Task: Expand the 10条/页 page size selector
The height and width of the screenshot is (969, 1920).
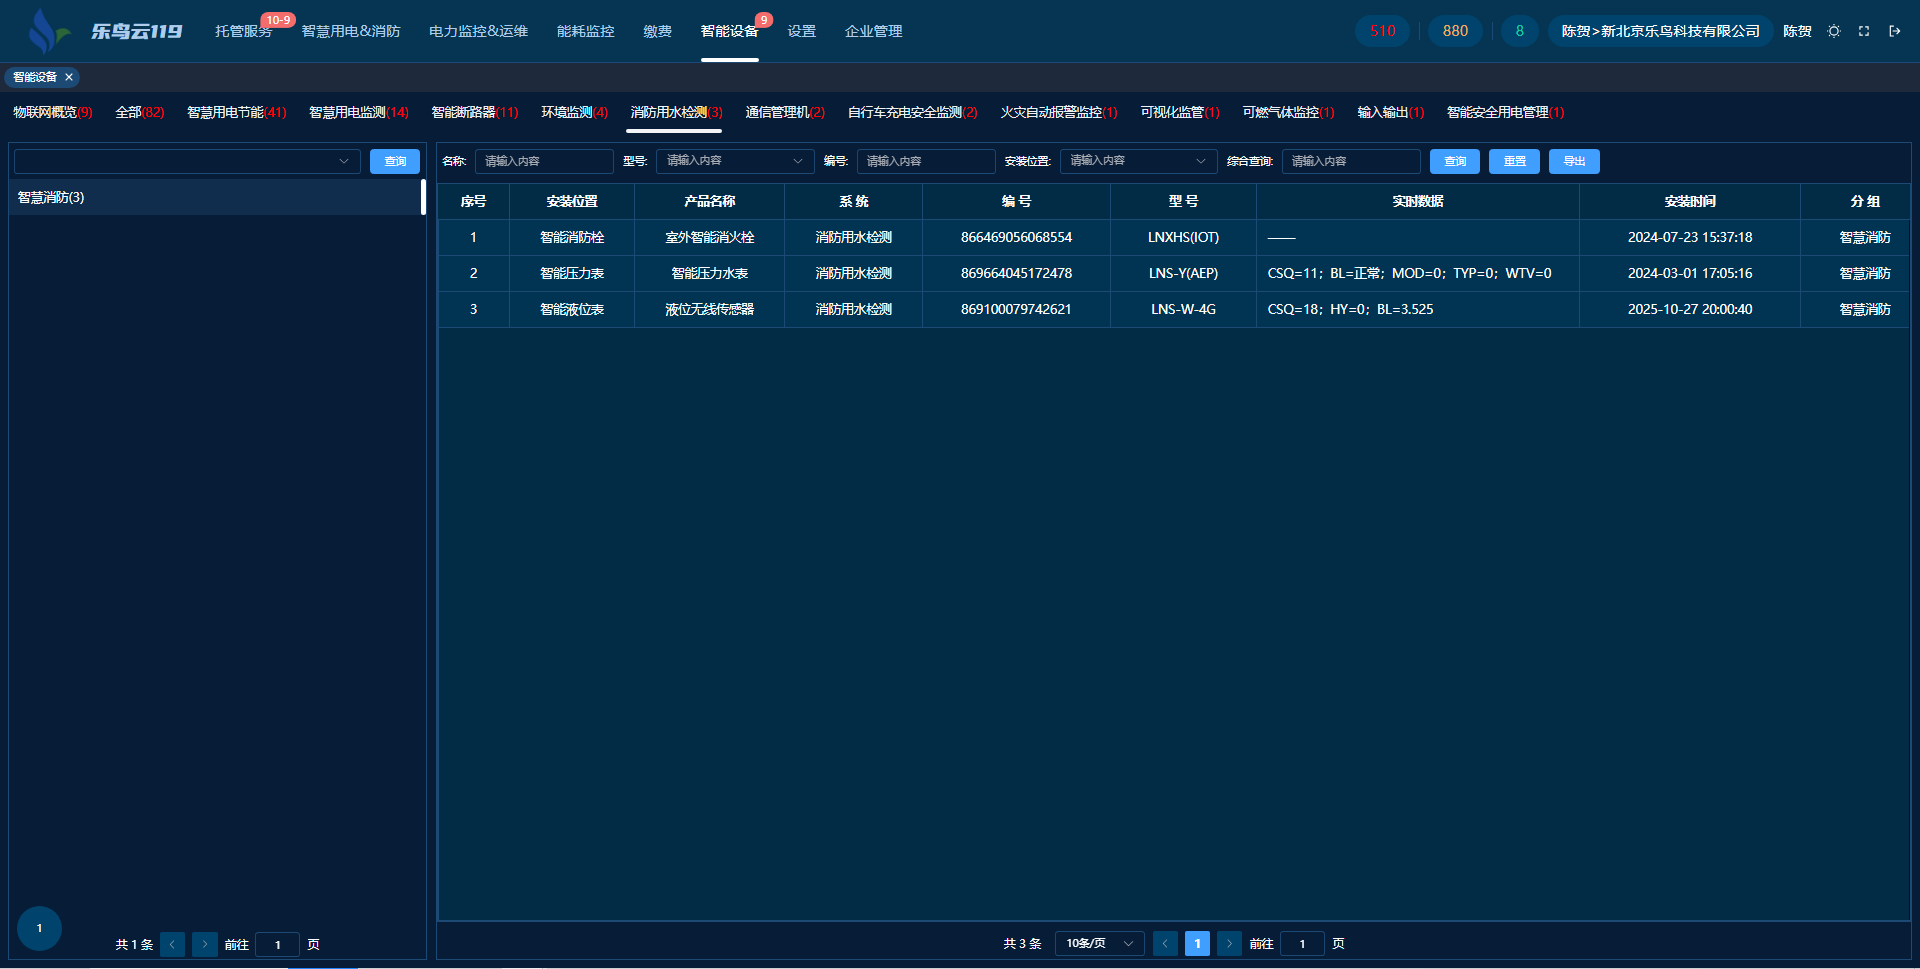Action: click(x=1099, y=943)
